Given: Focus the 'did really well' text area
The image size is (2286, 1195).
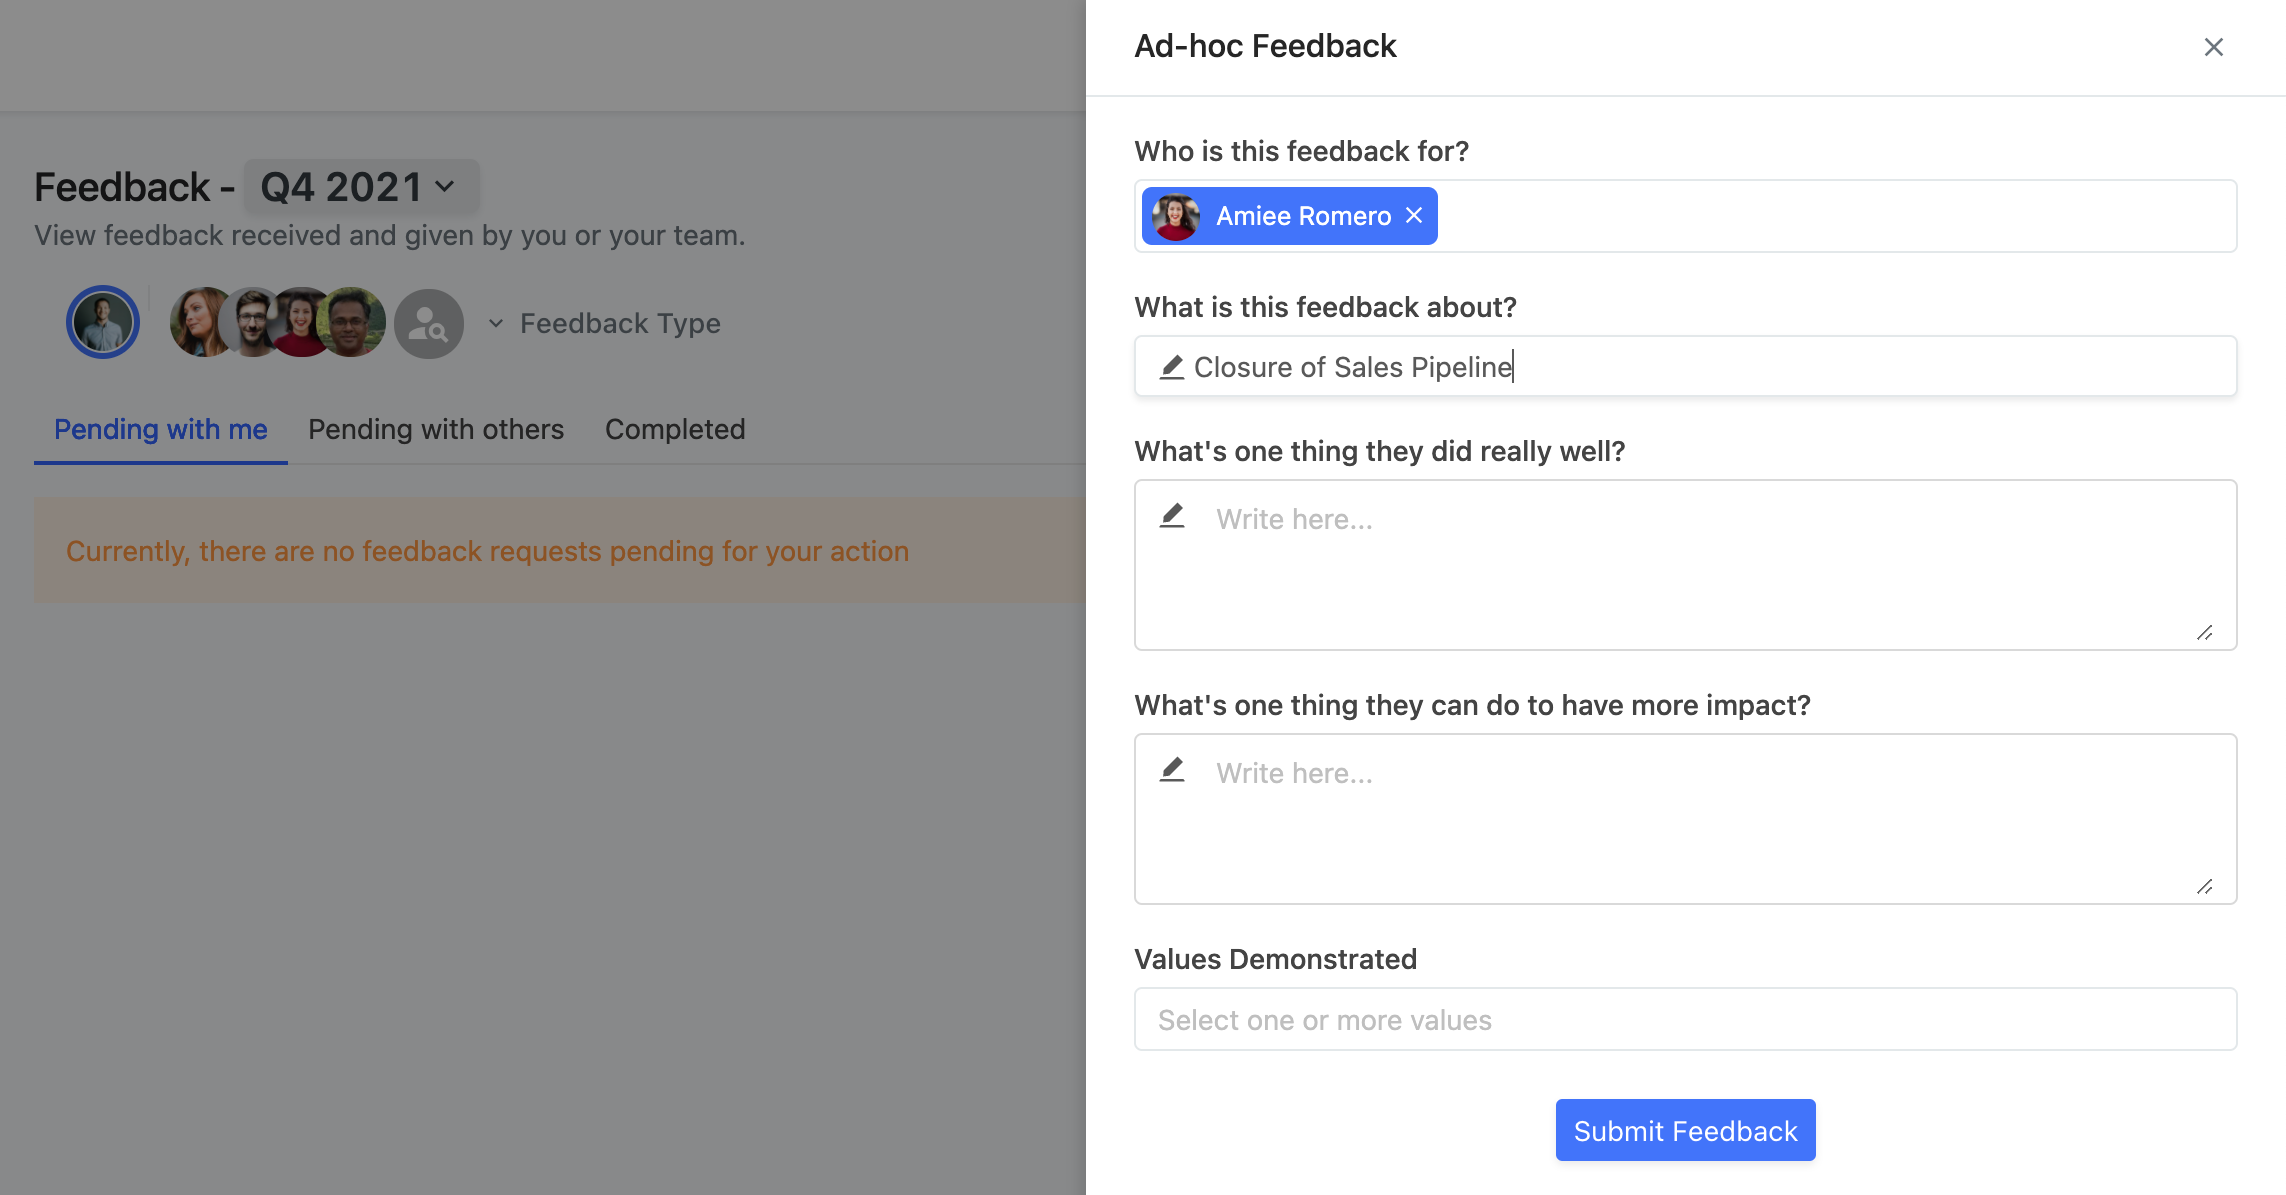Looking at the screenshot, I should (x=1685, y=565).
